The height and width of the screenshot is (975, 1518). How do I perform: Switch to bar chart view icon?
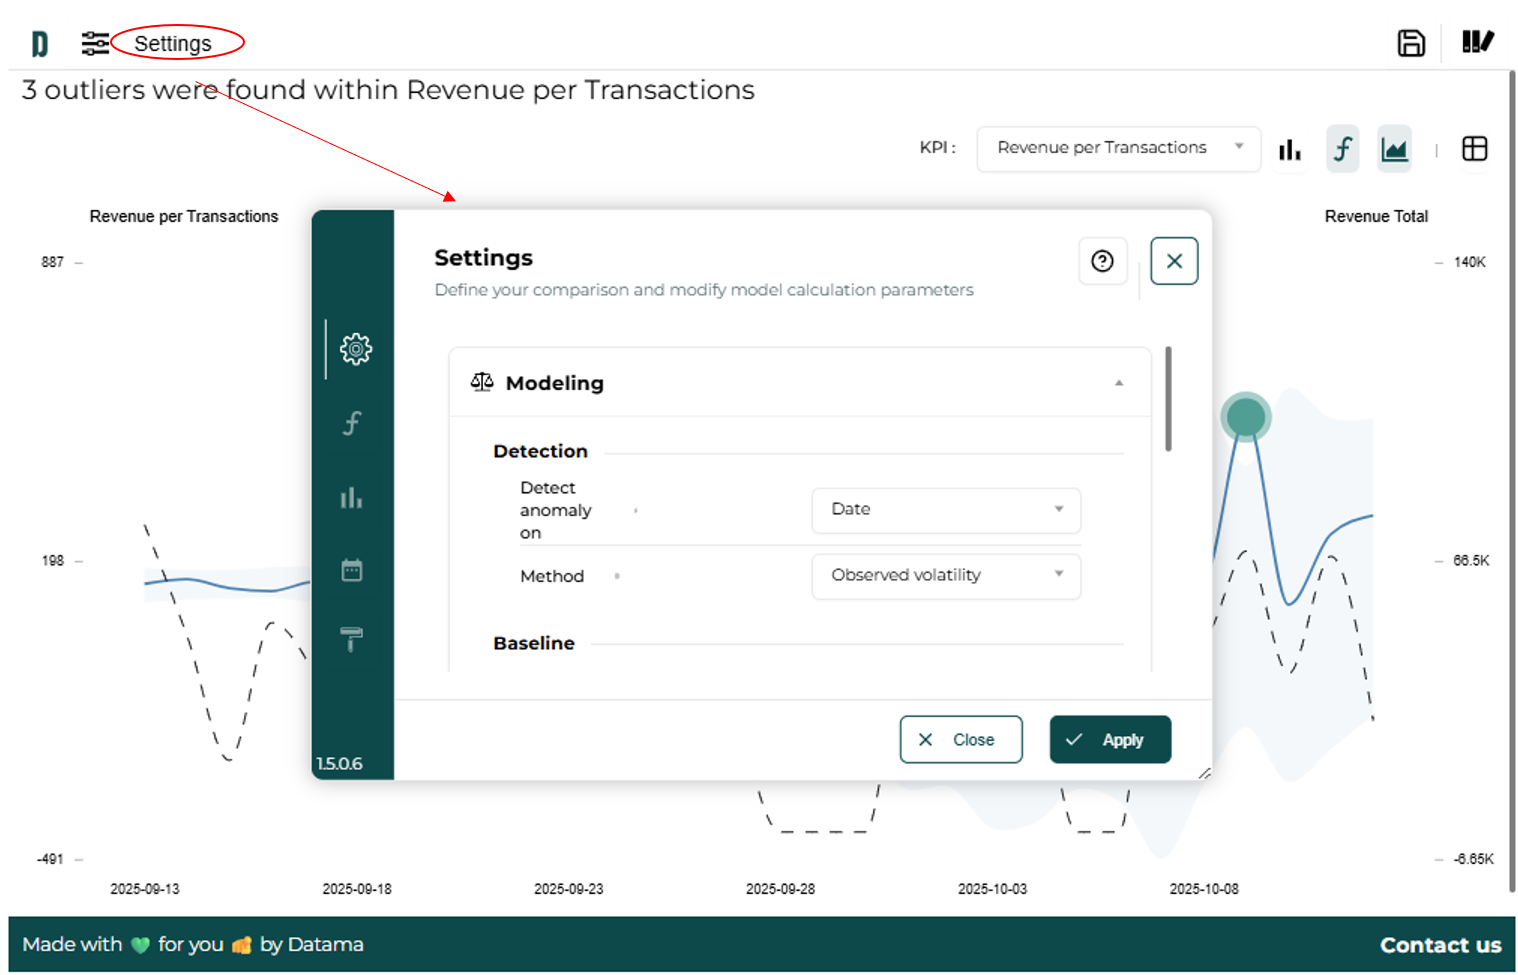[x=1290, y=149]
